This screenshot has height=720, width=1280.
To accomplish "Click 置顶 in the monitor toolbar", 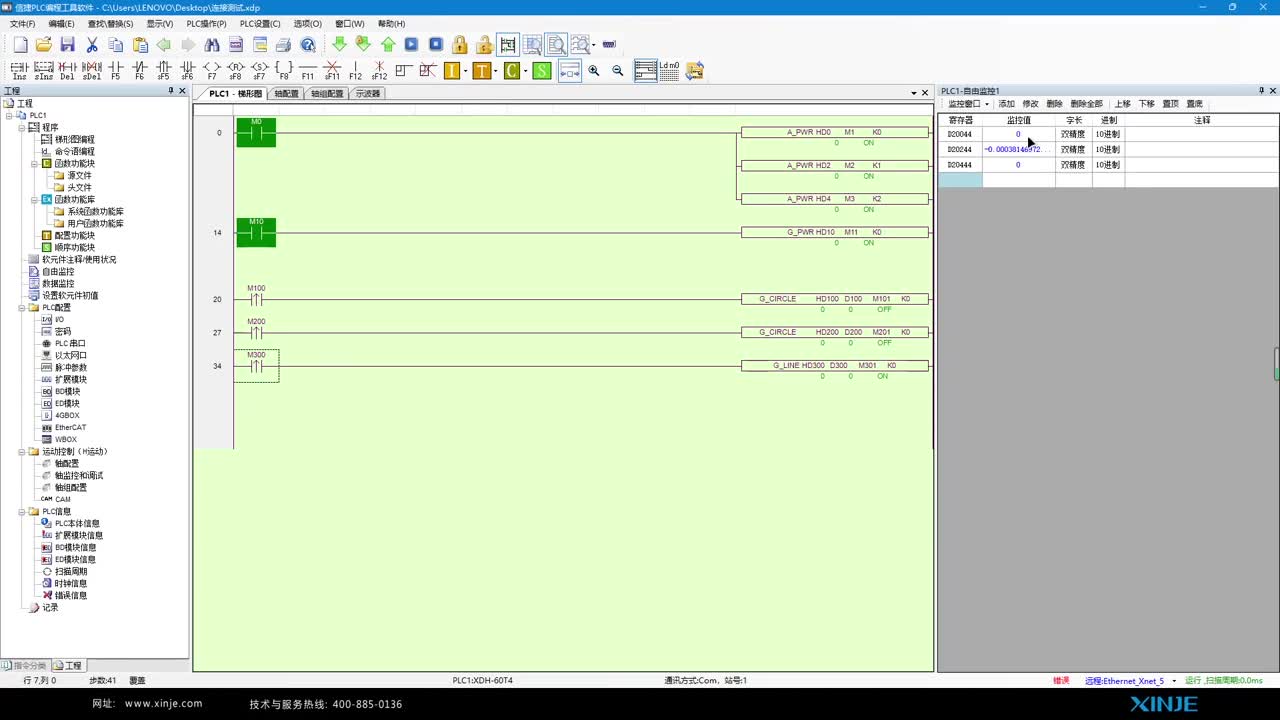I will pos(1170,104).
